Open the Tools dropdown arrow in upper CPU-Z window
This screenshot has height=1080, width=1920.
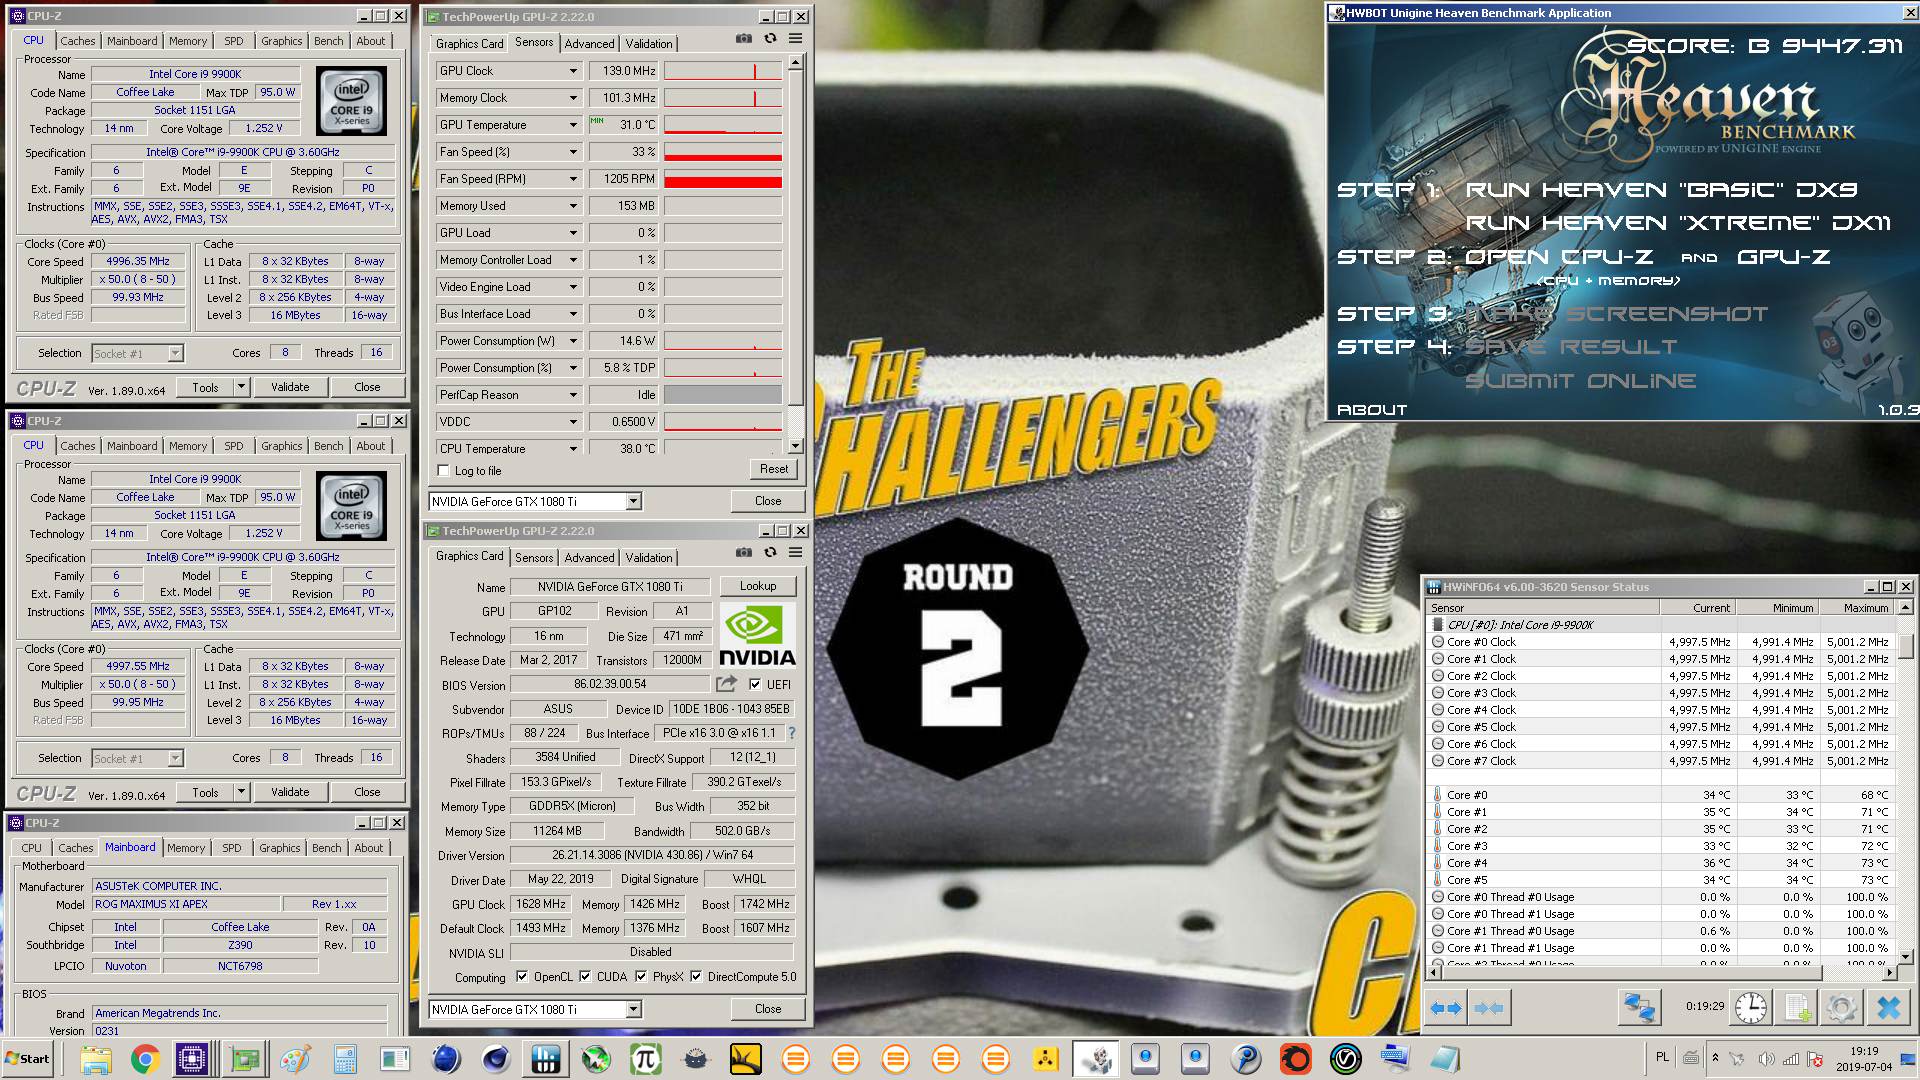[x=241, y=387]
